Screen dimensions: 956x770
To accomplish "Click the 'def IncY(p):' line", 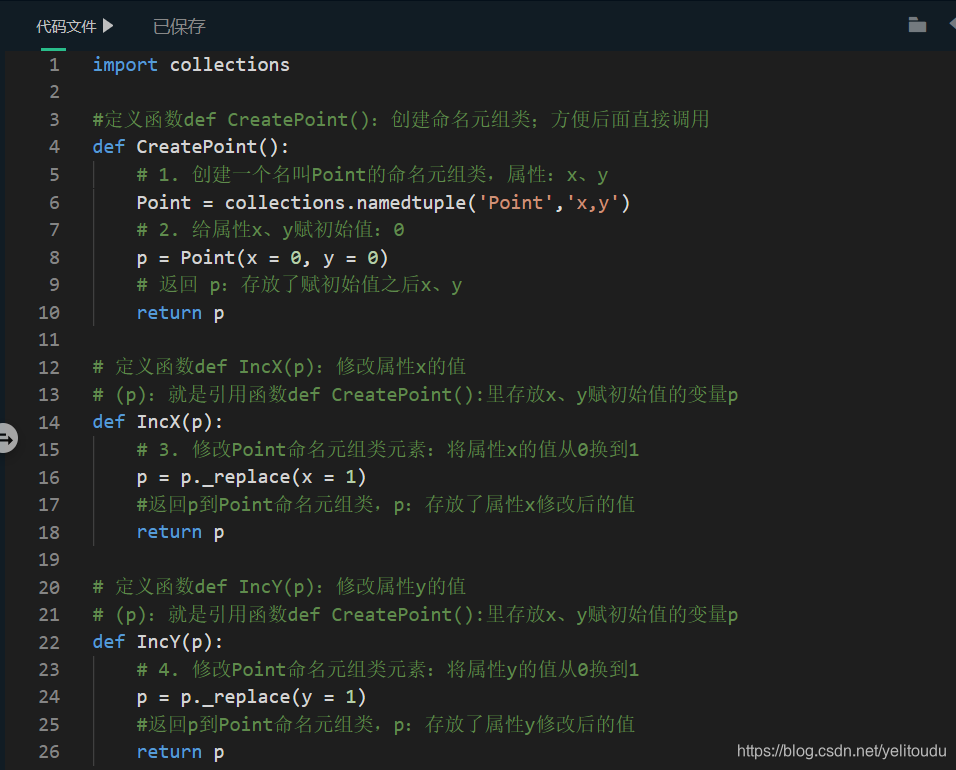I will click(x=157, y=642).
